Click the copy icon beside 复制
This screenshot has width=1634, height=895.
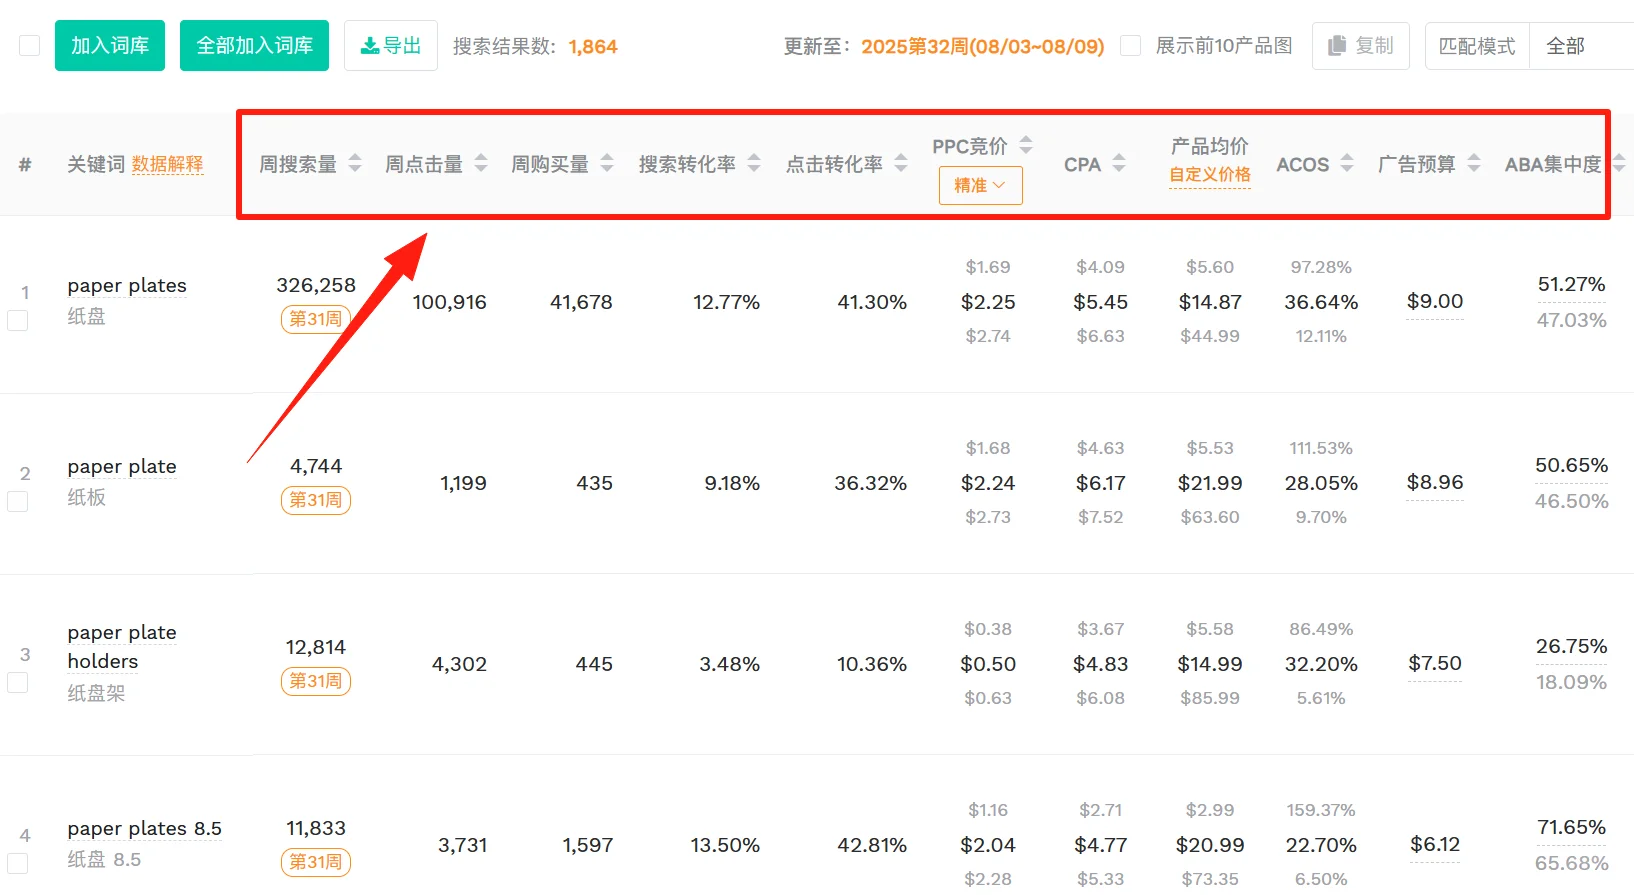click(x=1337, y=46)
